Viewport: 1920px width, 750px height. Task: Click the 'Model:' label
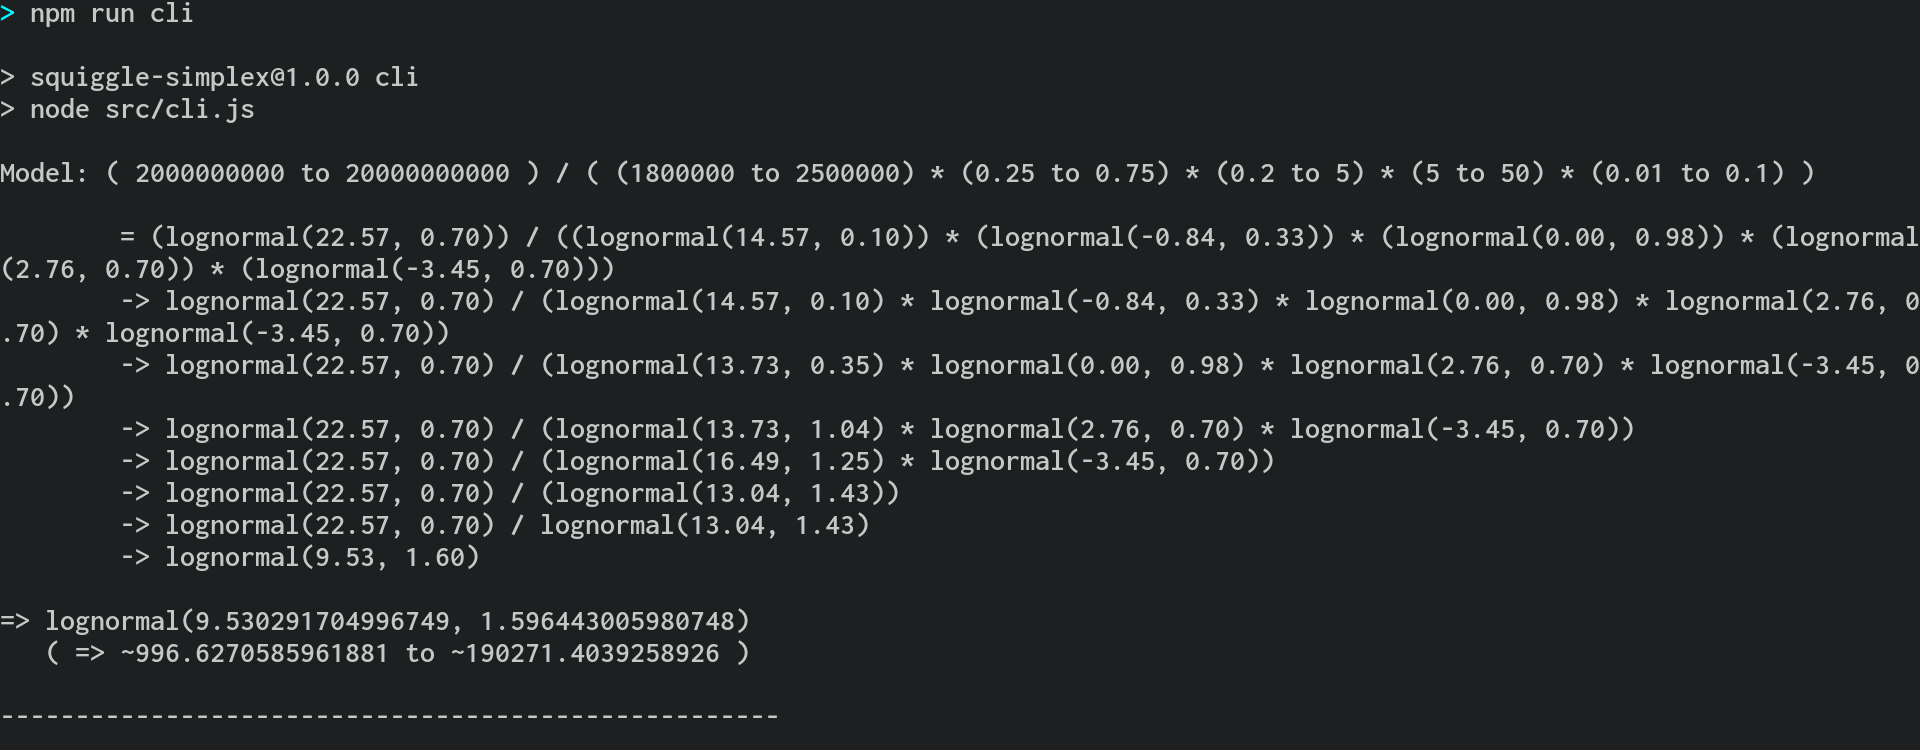(44, 173)
